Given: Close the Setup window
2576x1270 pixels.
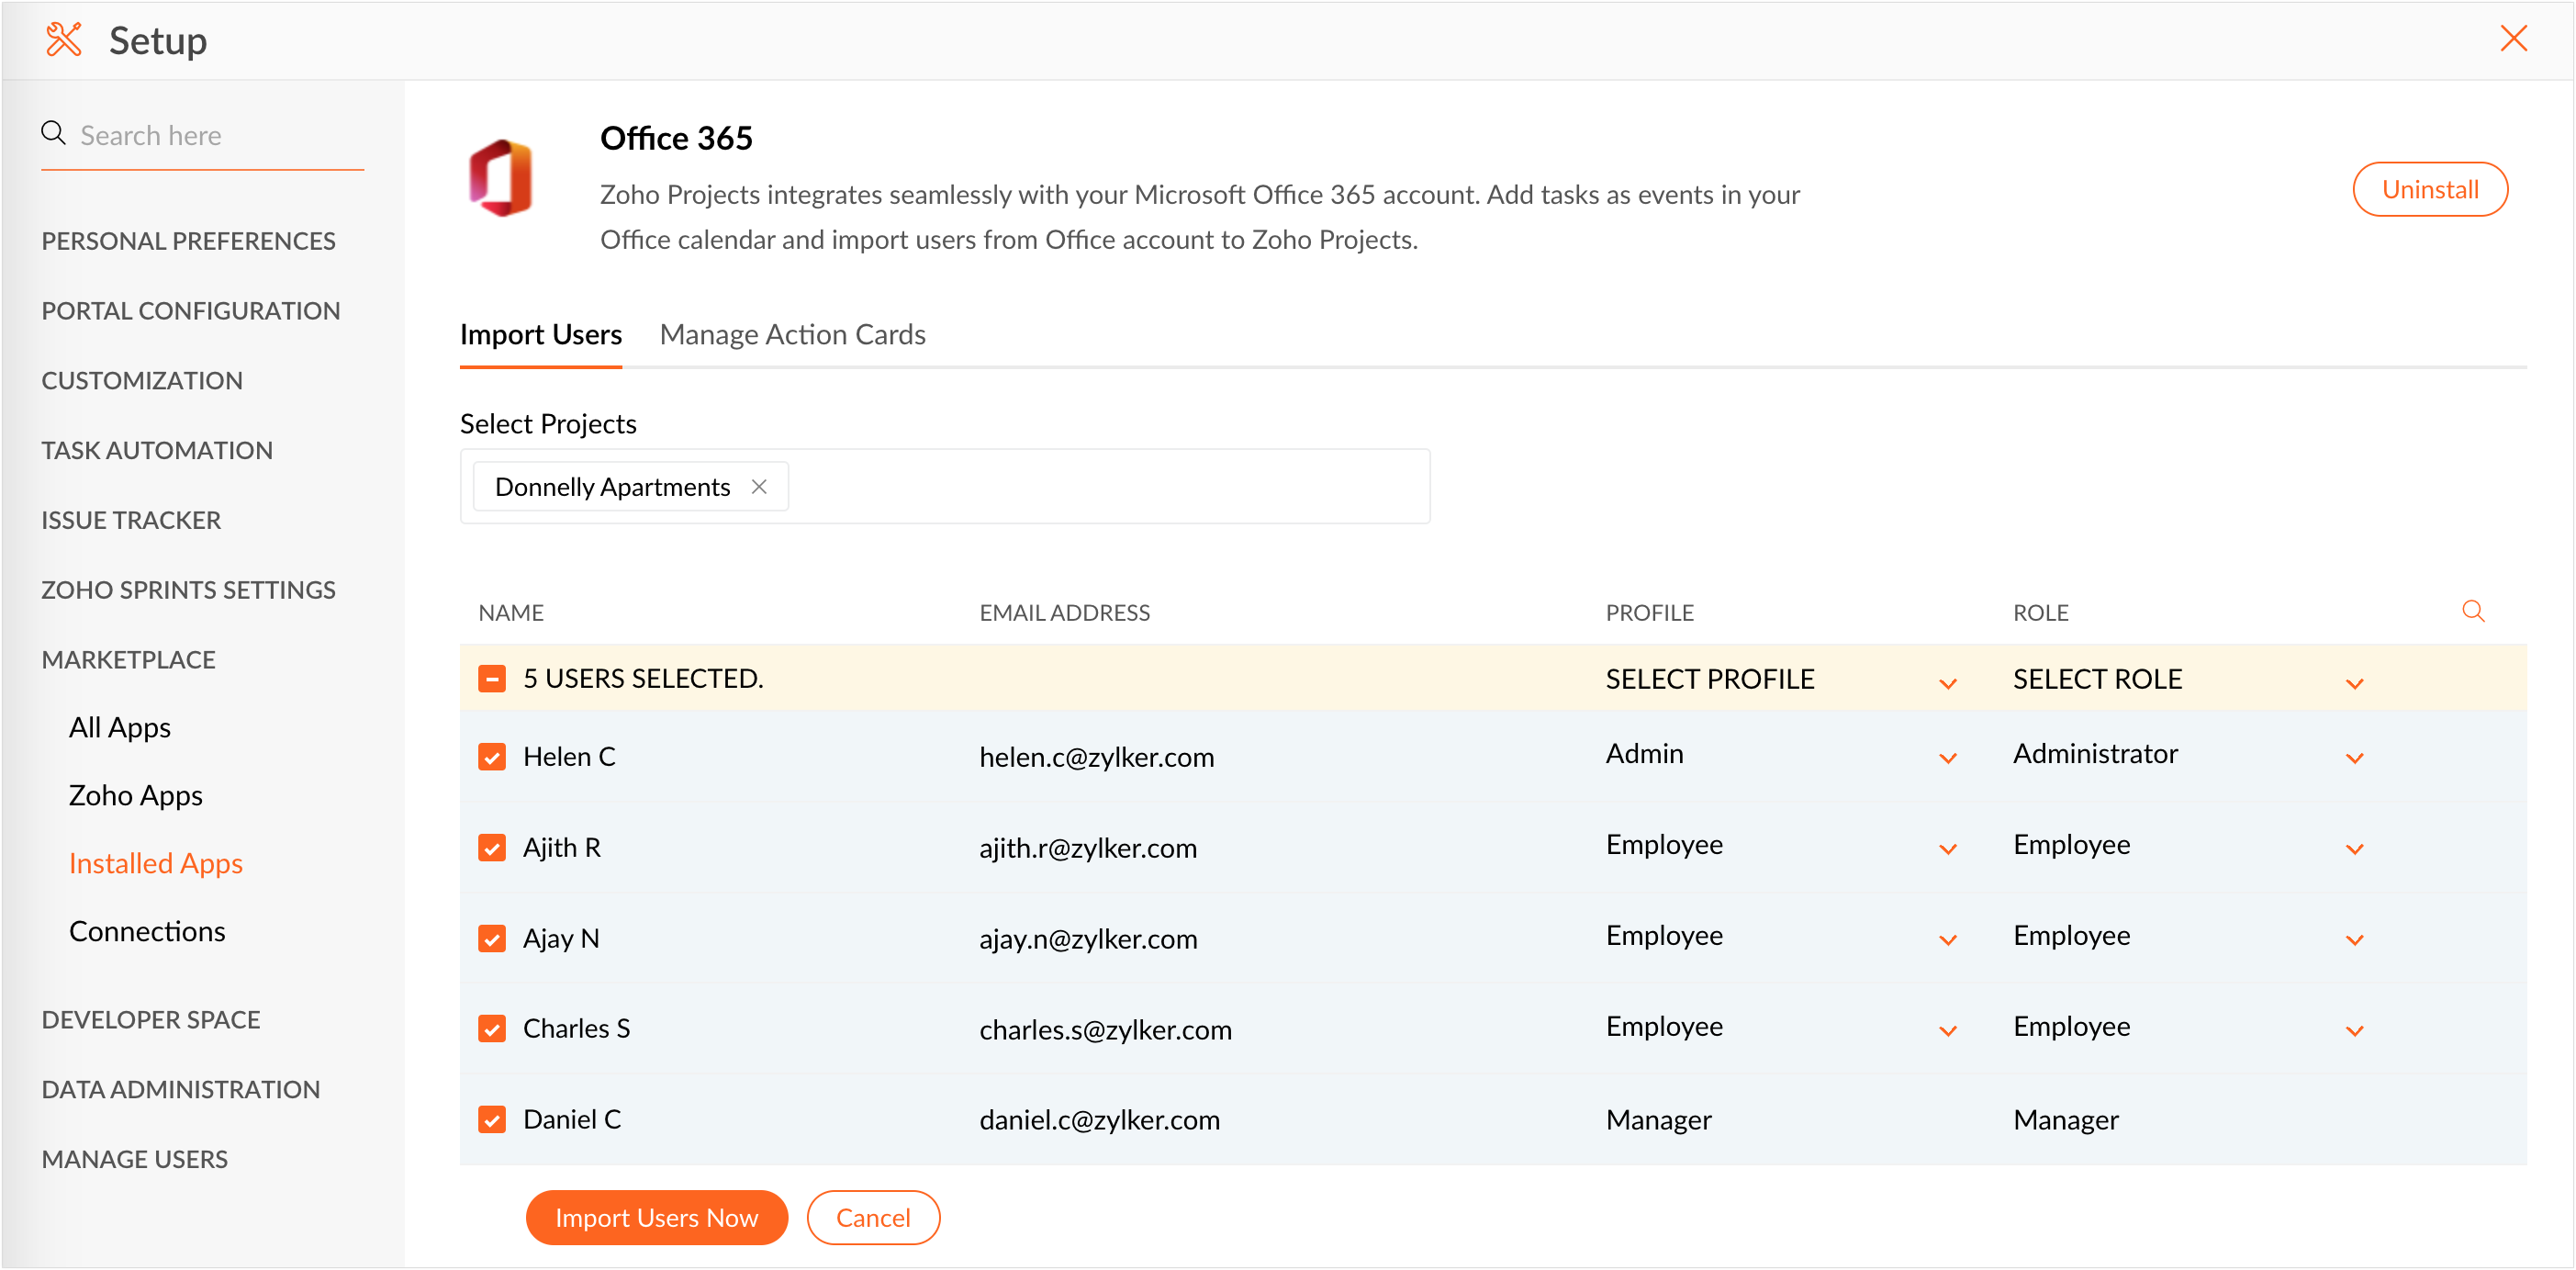Looking at the screenshot, I should click(x=2513, y=39).
